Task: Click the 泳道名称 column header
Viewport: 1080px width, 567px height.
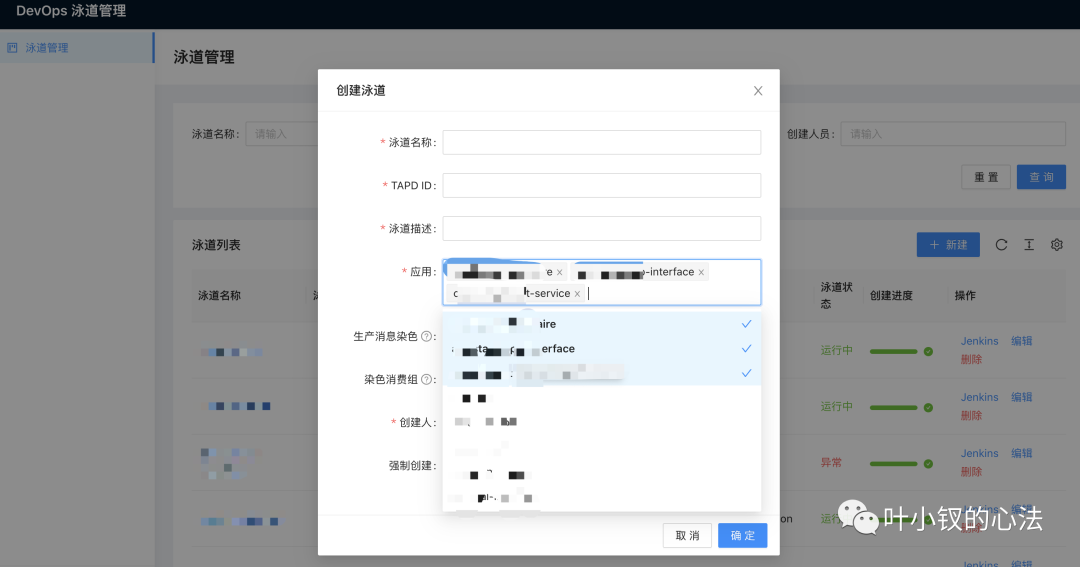Action: [x=220, y=296]
